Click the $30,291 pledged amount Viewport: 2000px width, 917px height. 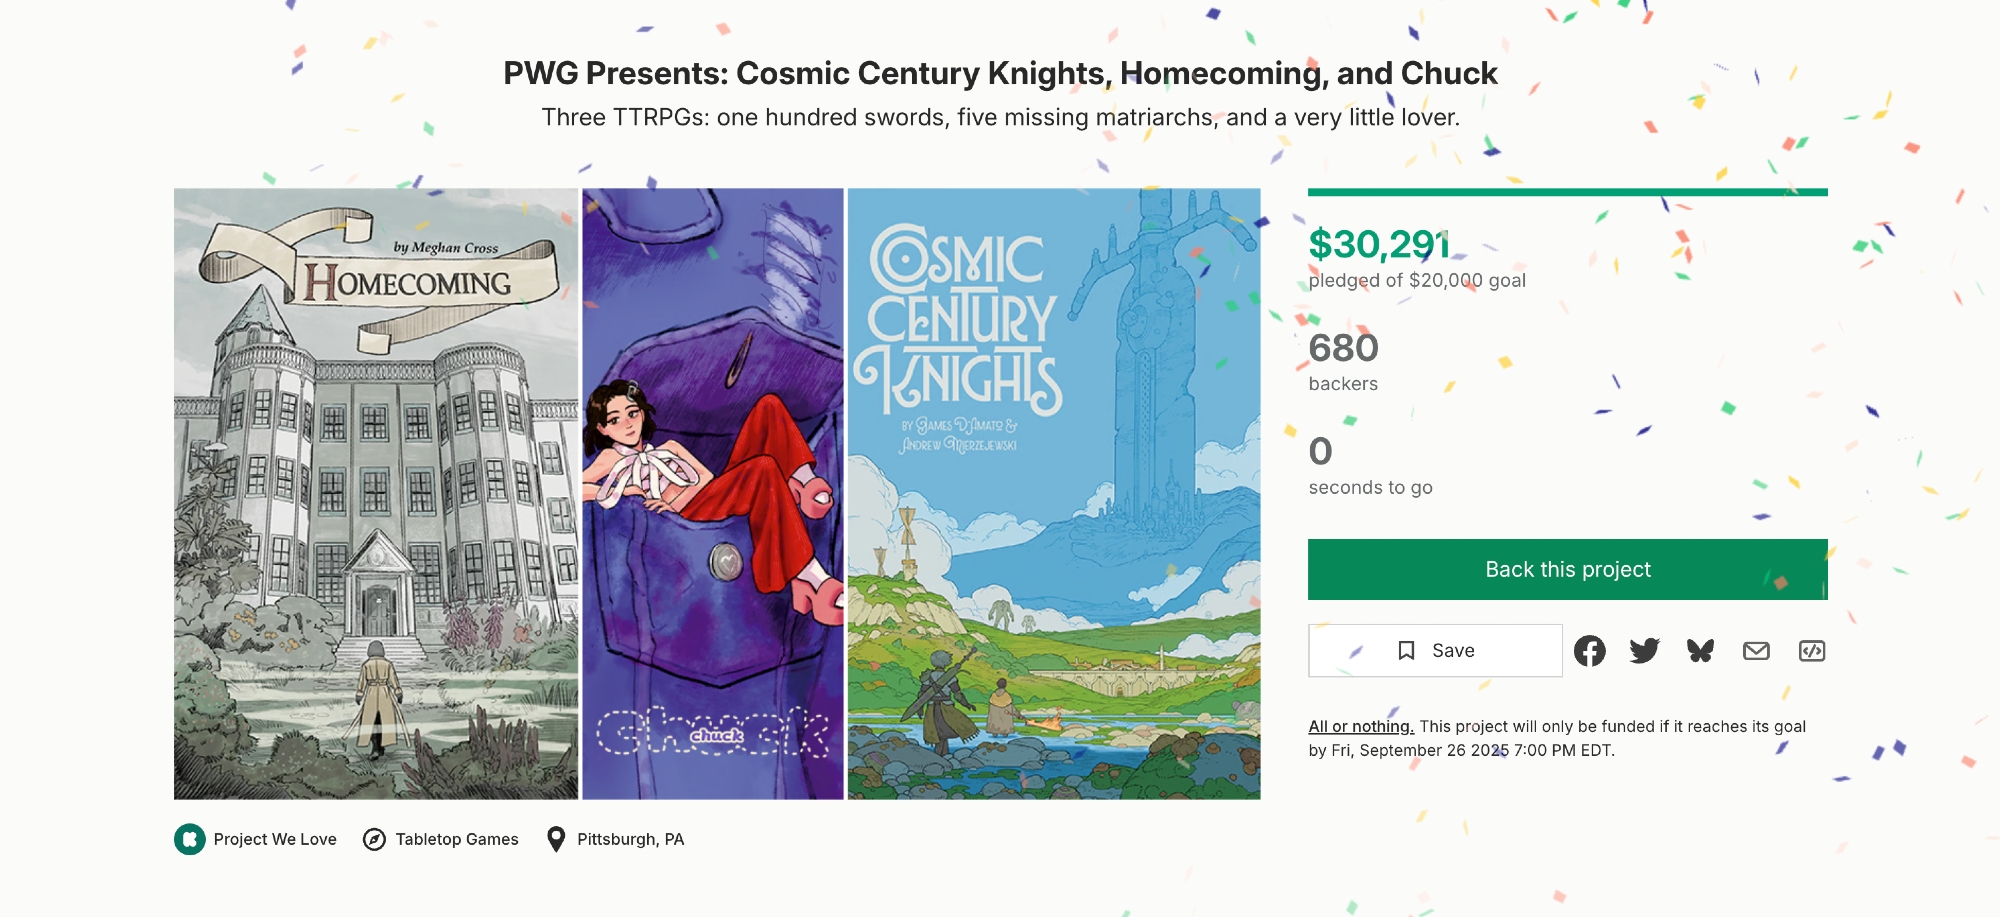(1379, 245)
